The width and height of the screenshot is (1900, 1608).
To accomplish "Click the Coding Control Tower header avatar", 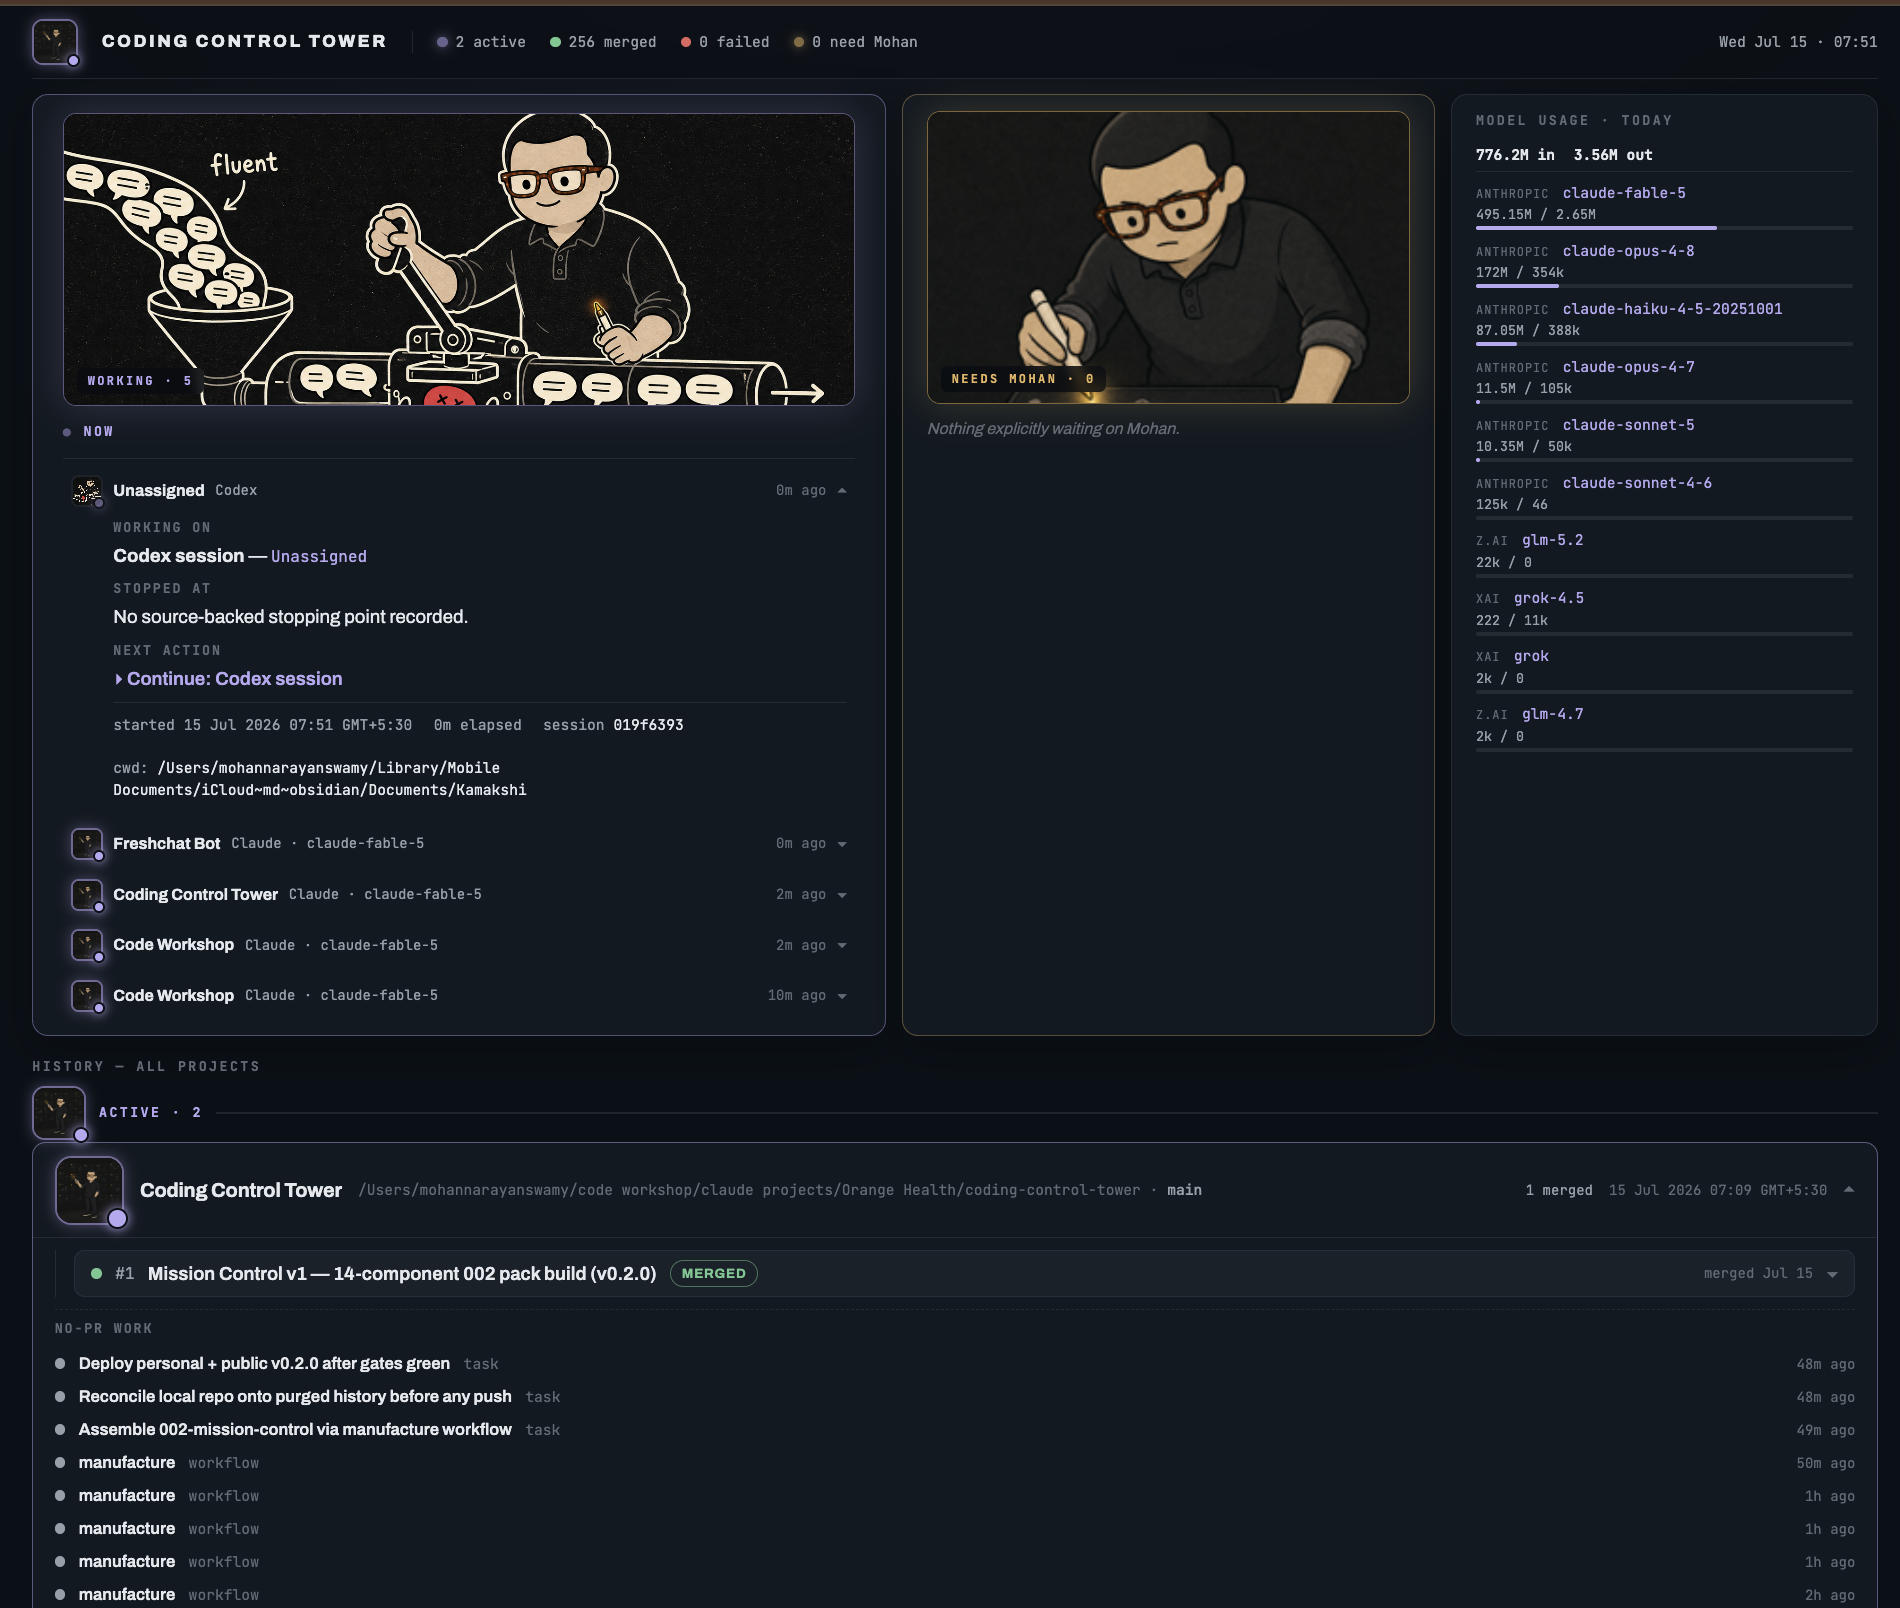I will [x=55, y=42].
